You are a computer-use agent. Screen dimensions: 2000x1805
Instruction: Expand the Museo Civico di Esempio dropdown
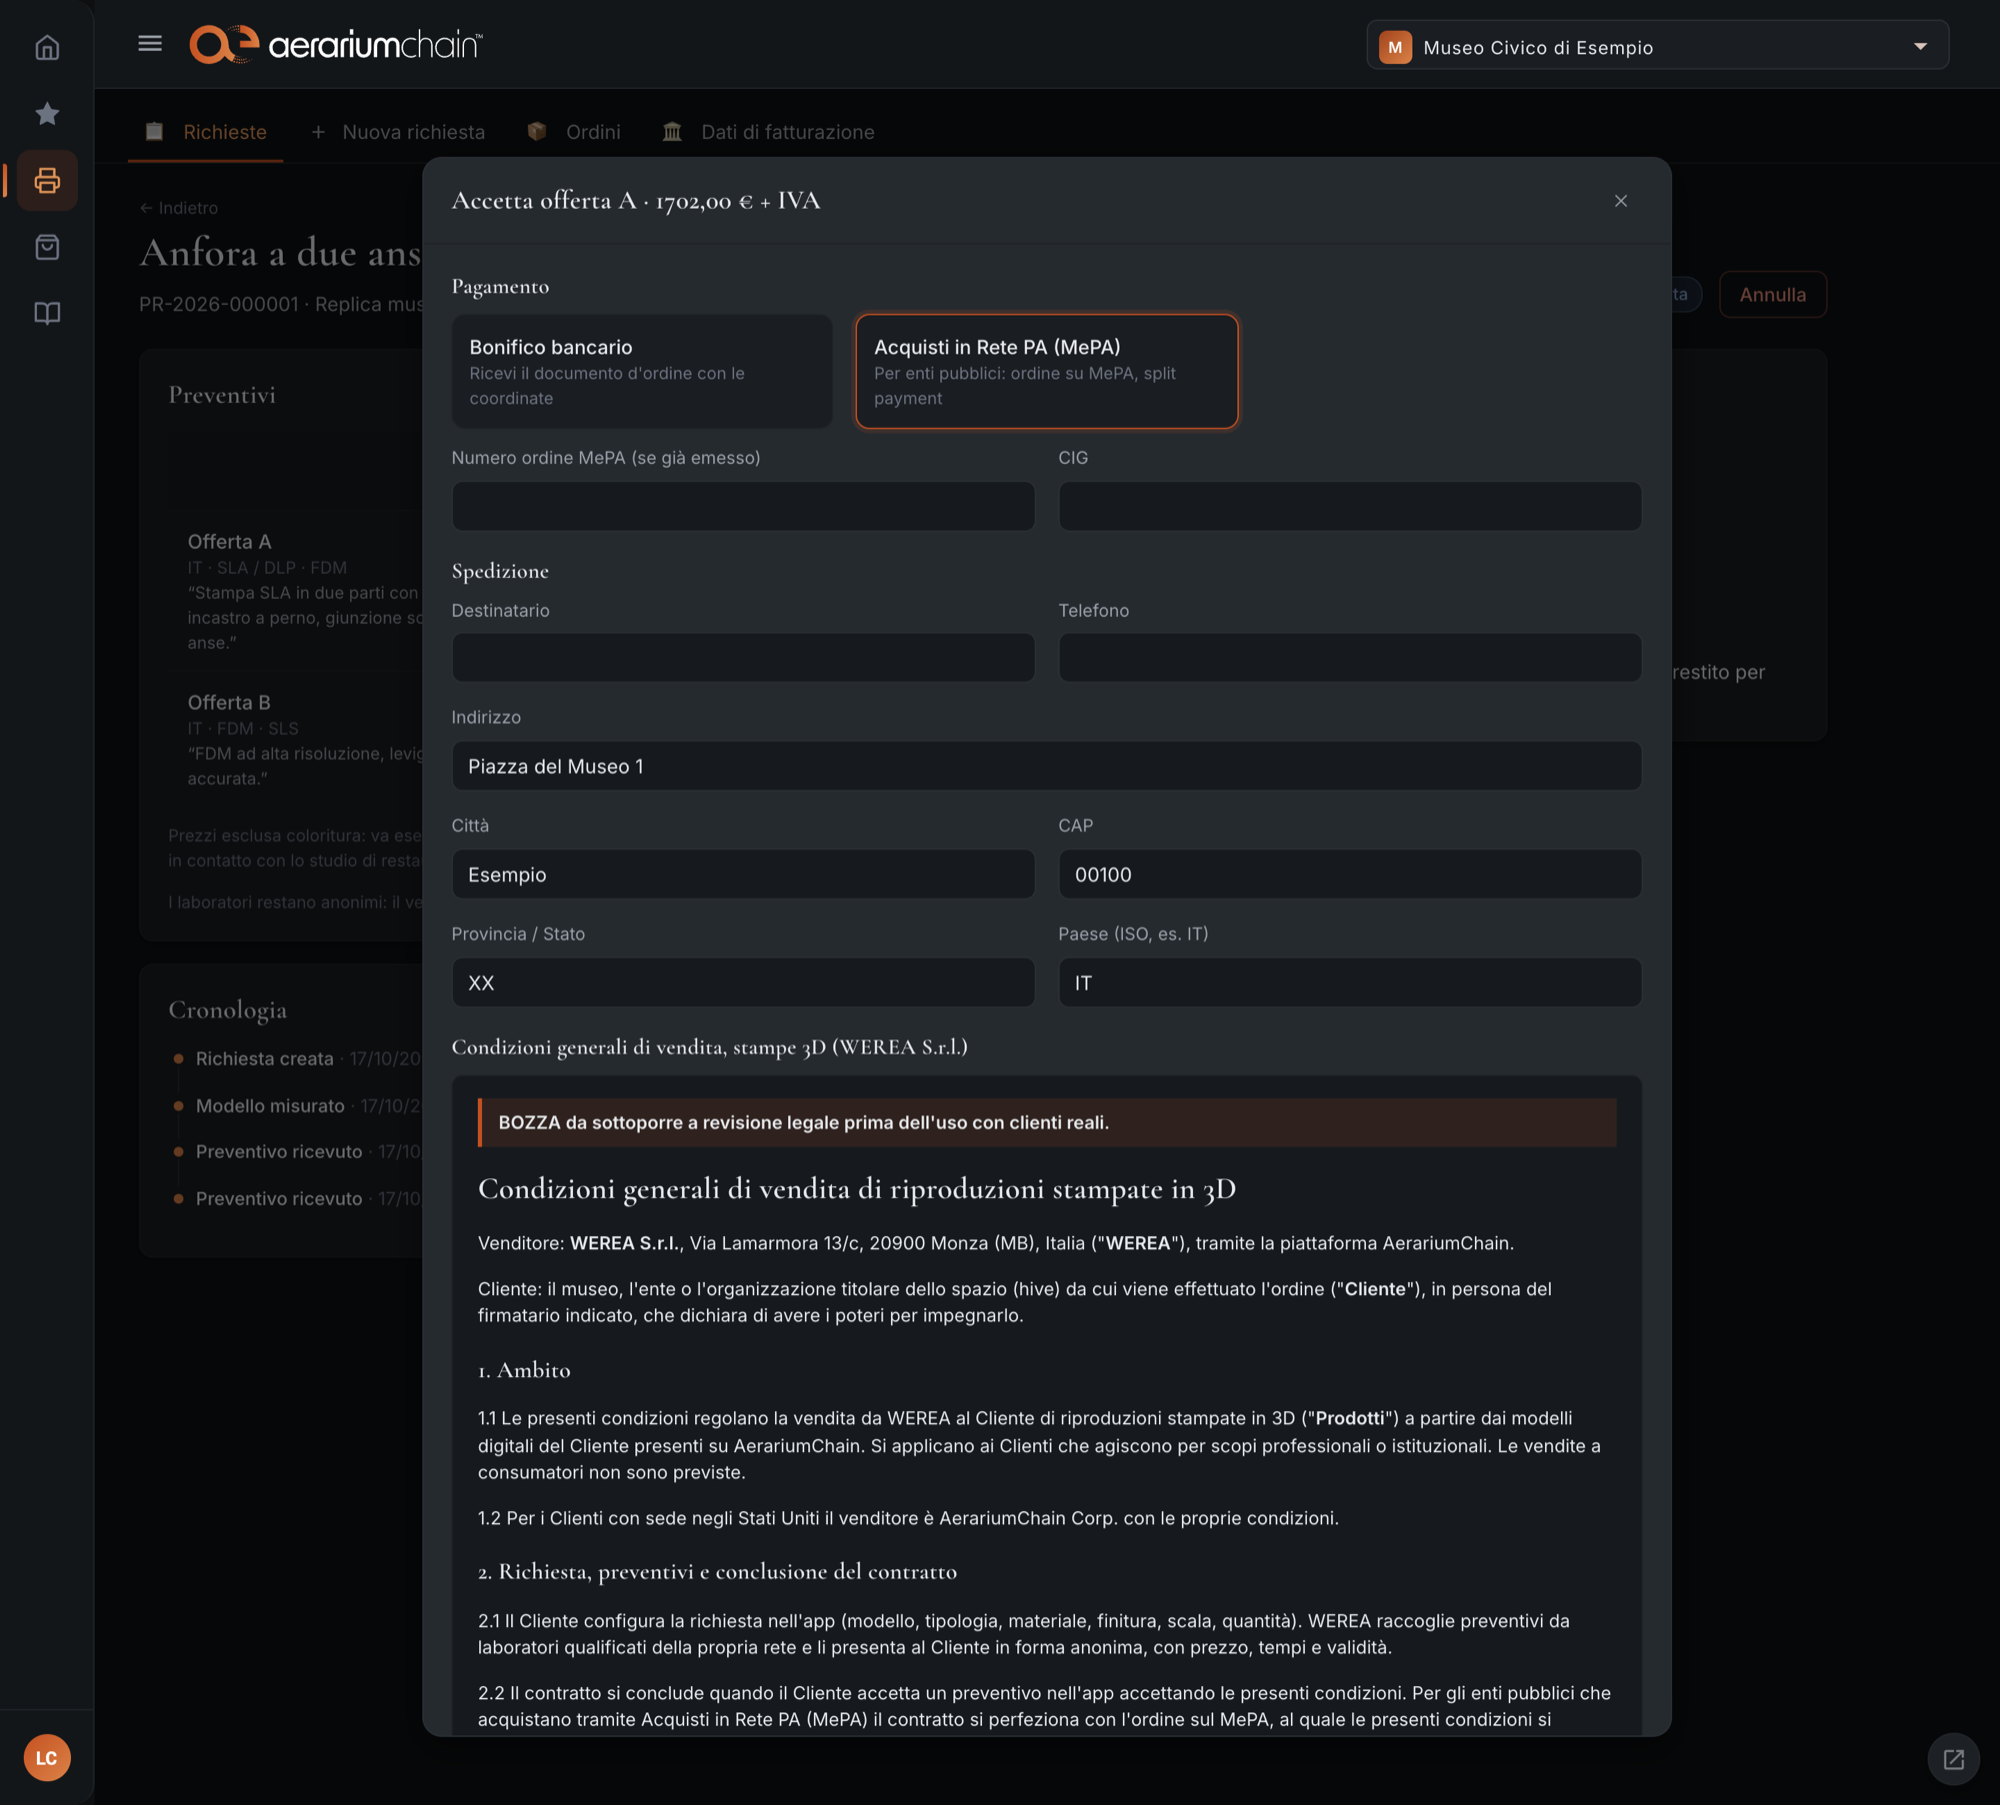(1657, 47)
